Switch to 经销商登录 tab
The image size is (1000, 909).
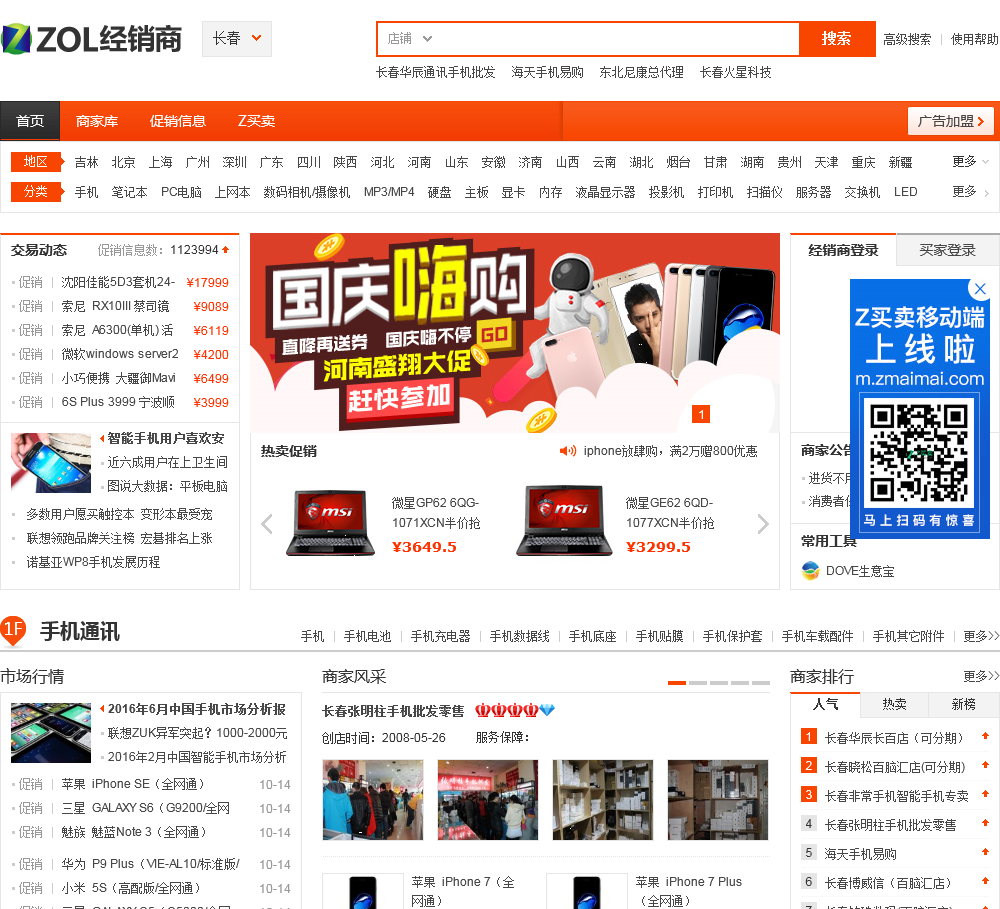pyautogui.click(x=843, y=250)
